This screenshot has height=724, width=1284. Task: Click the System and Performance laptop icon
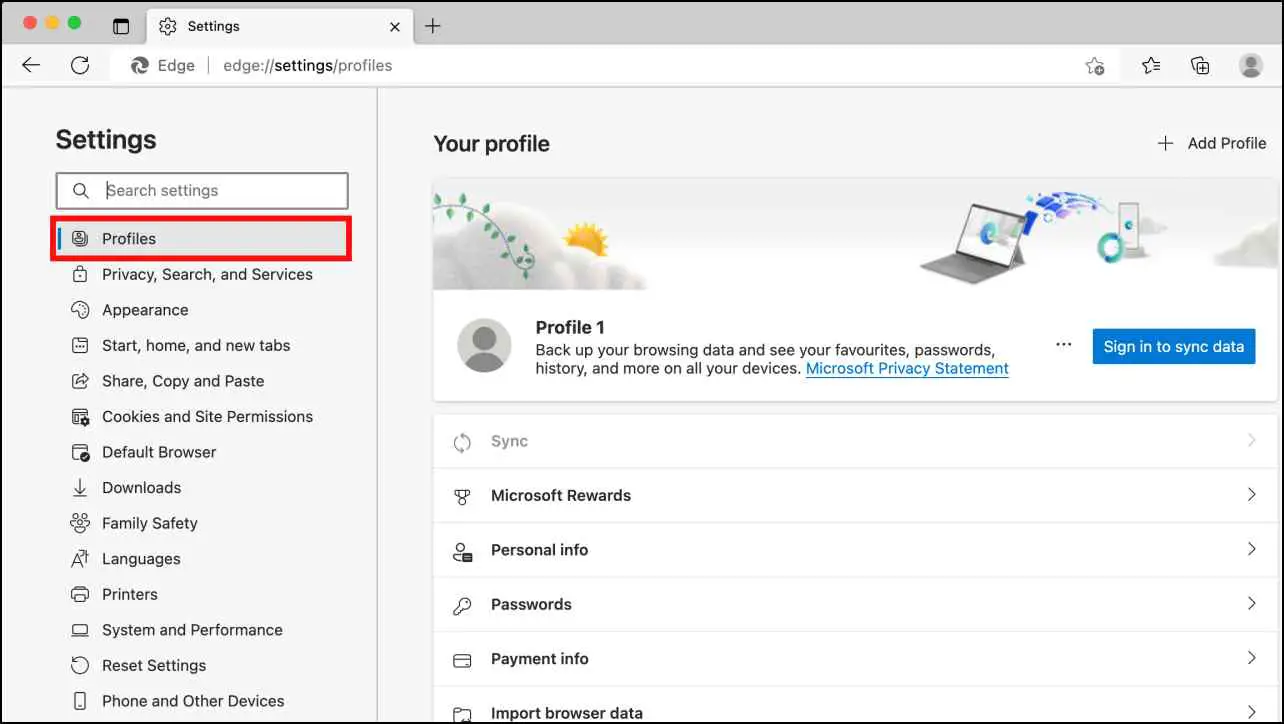[80, 630]
